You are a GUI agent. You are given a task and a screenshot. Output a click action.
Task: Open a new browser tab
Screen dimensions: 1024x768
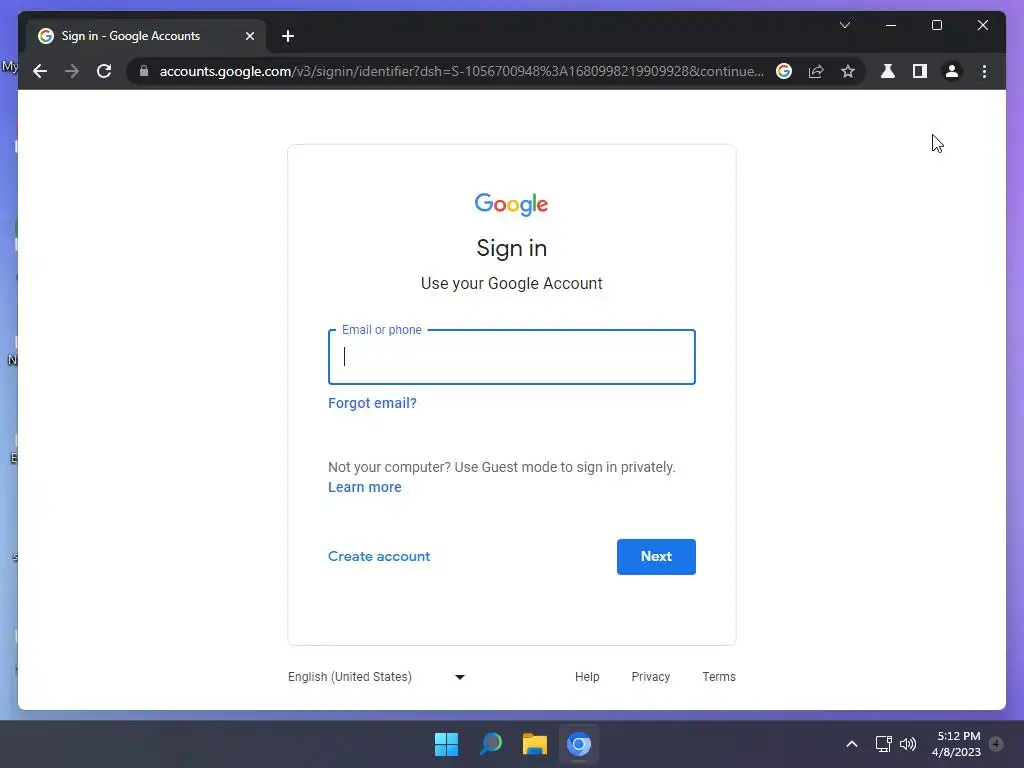pyautogui.click(x=288, y=36)
